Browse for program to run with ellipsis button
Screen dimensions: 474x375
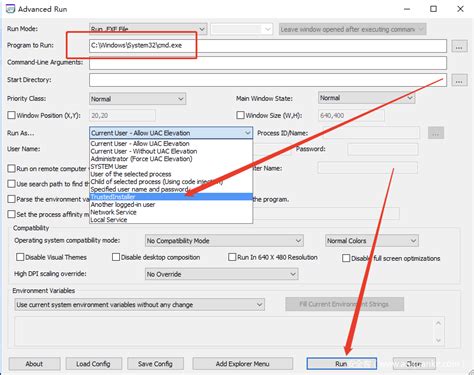point(459,47)
